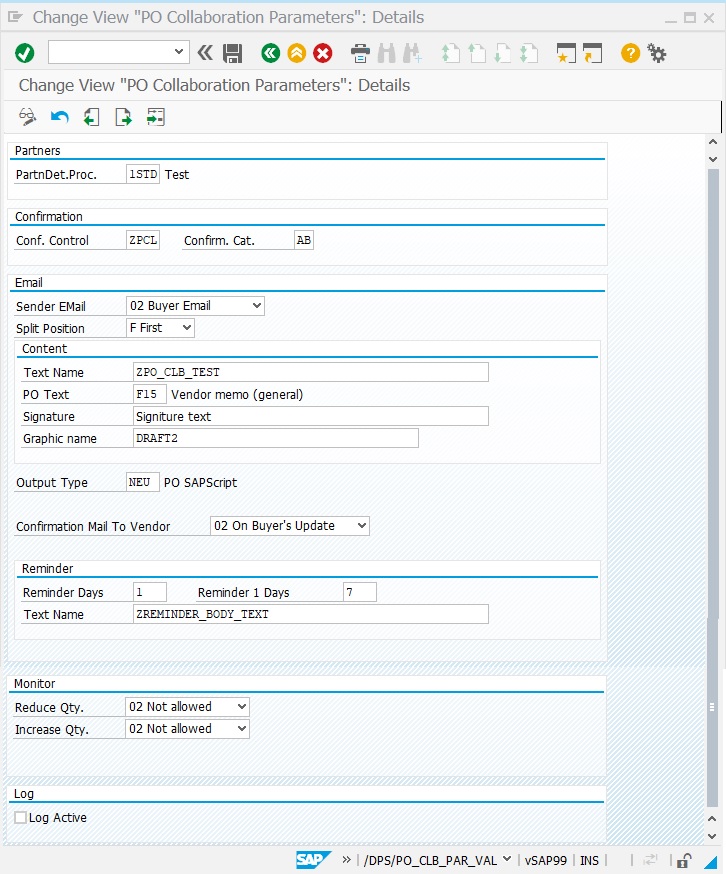This screenshot has height=874, width=726.
Task: Undo changes with blue arrow icon
Action: click(x=60, y=117)
